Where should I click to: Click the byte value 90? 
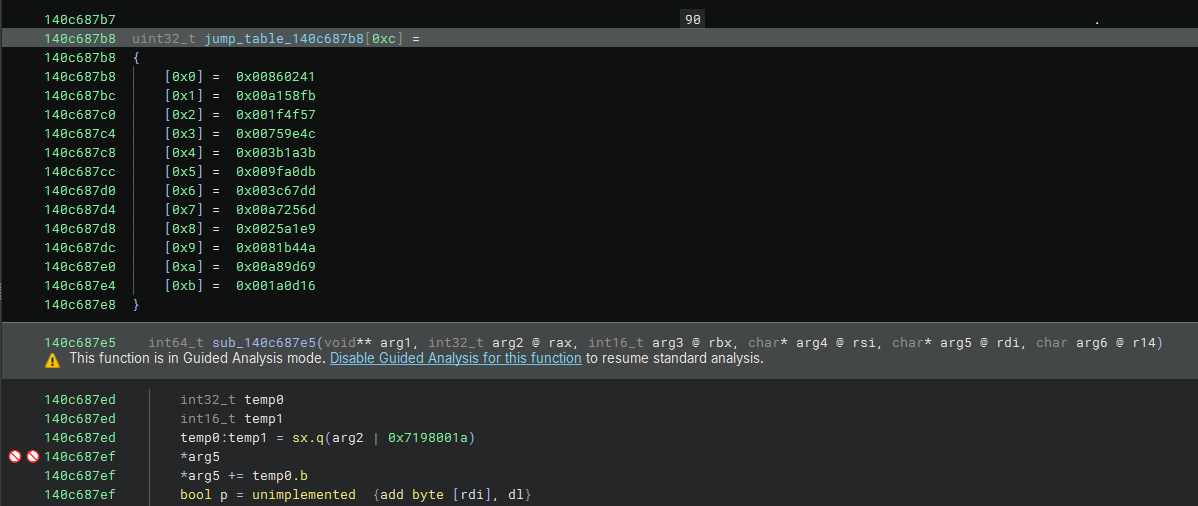[x=692, y=20]
